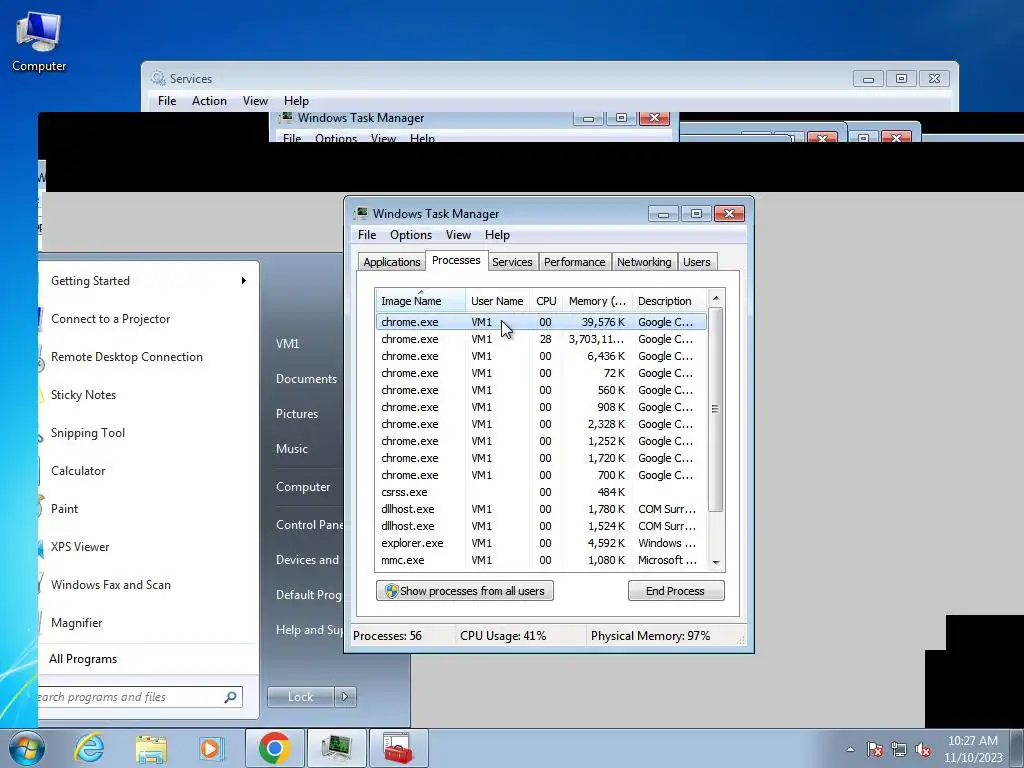The height and width of the screenshot is (768, 1024).
Task: Expand the arrow next to Lock
Action: [345, 697]
